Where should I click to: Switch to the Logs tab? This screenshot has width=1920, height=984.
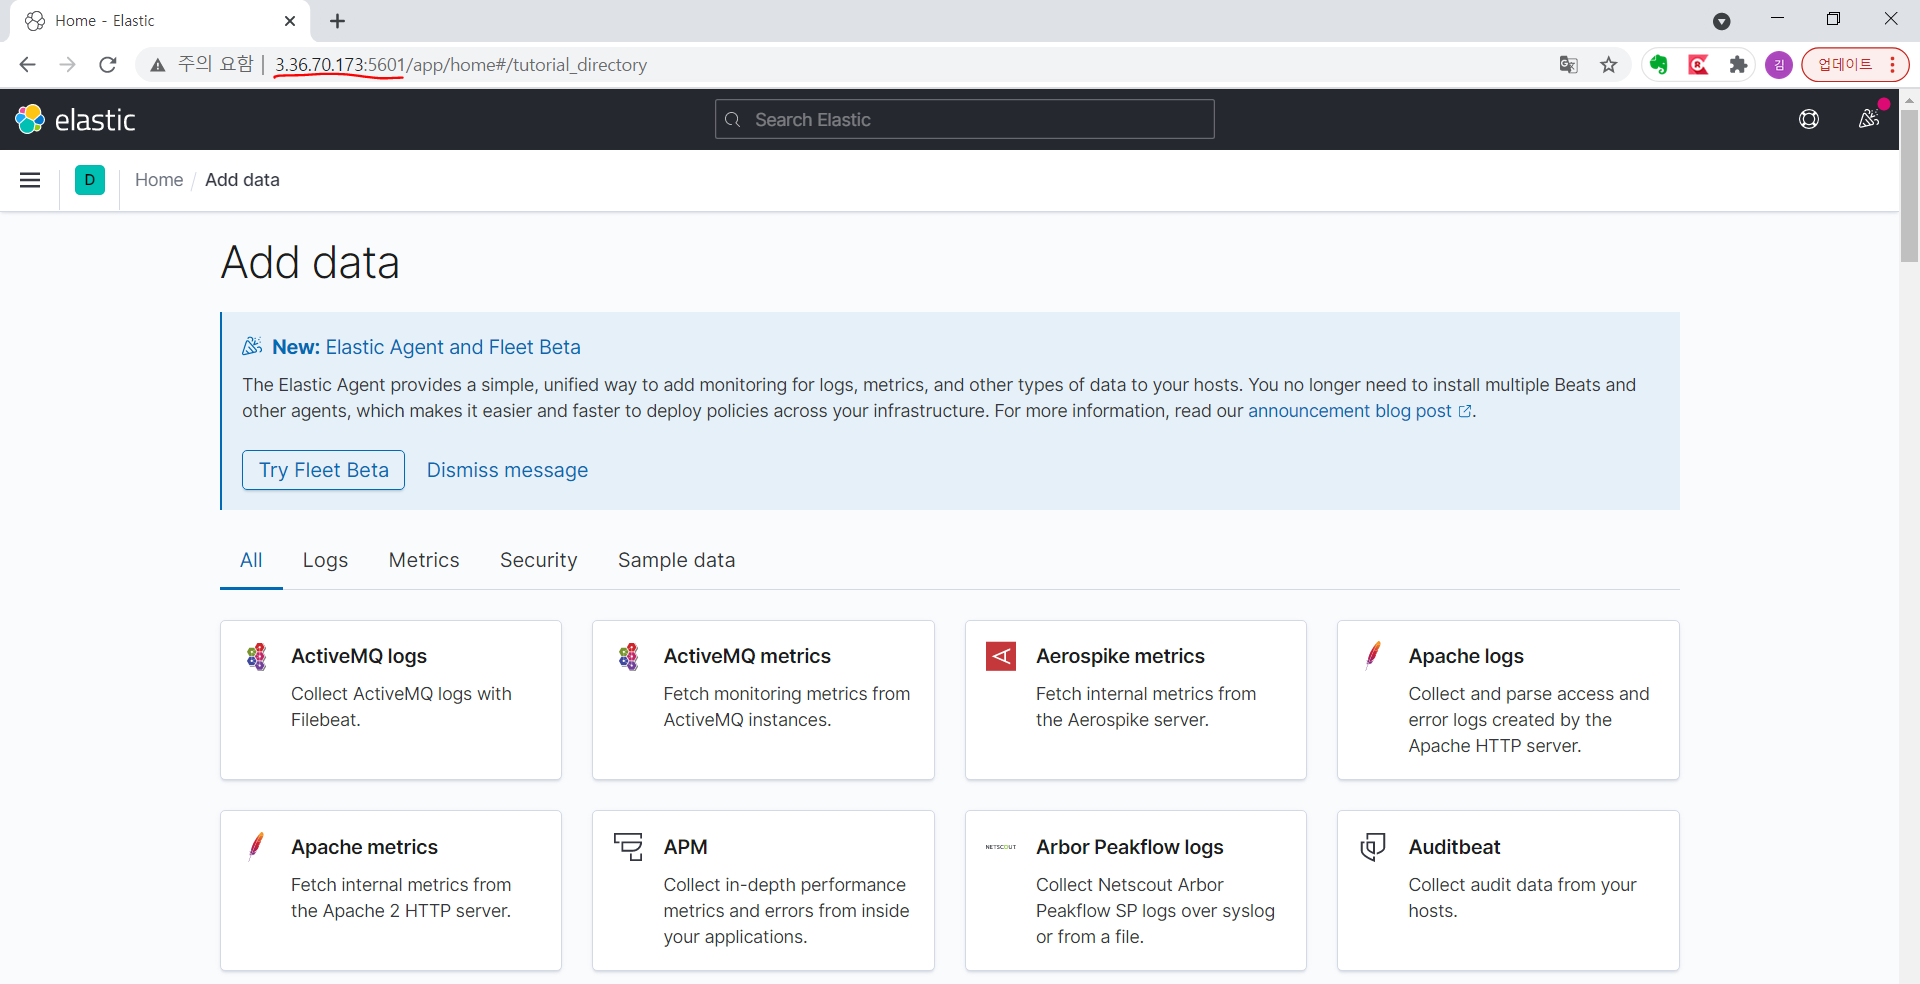click(x=325, y=560)
